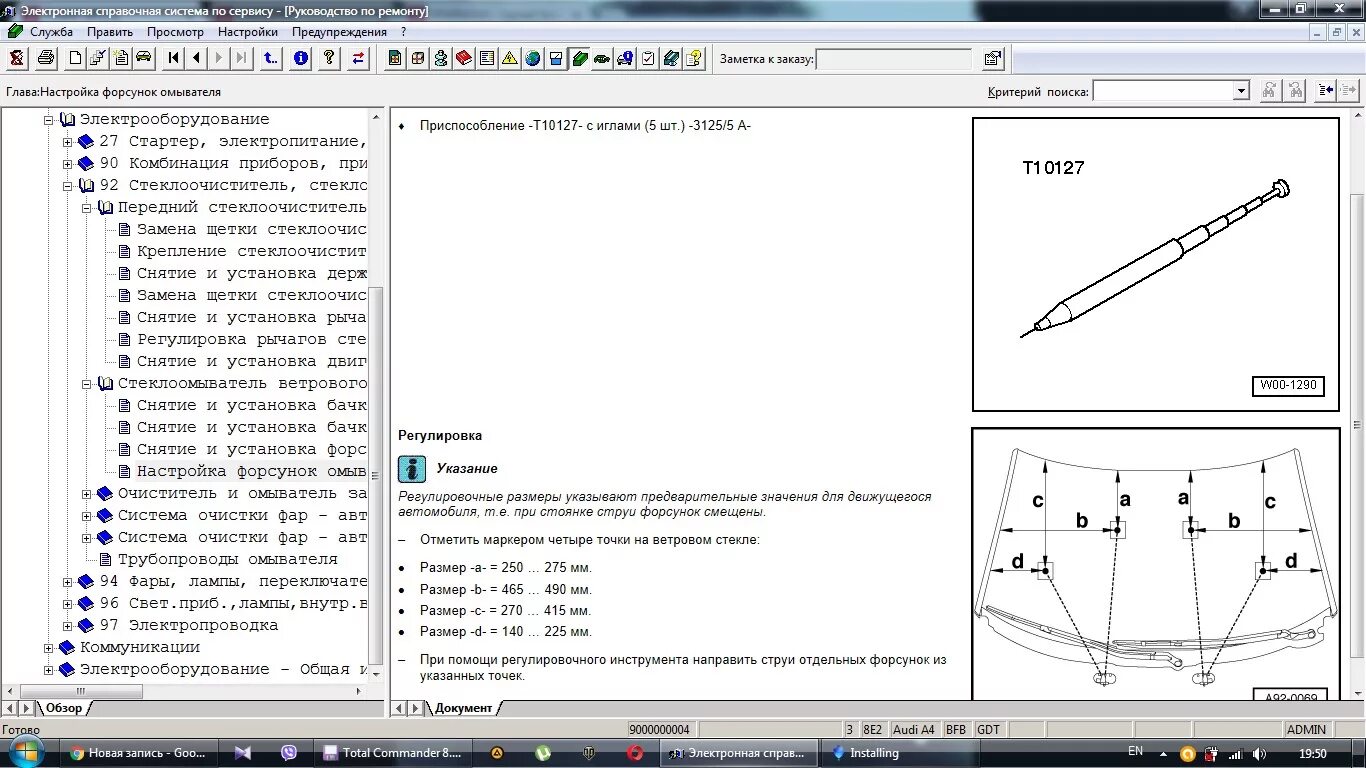Click the volume icon in system tray
The width and height of the screenshot is (1366, 768).
[x=1260, y=754]
